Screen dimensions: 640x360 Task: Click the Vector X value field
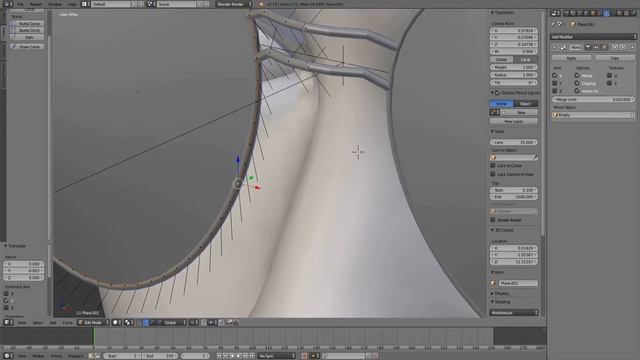(24, 264)
